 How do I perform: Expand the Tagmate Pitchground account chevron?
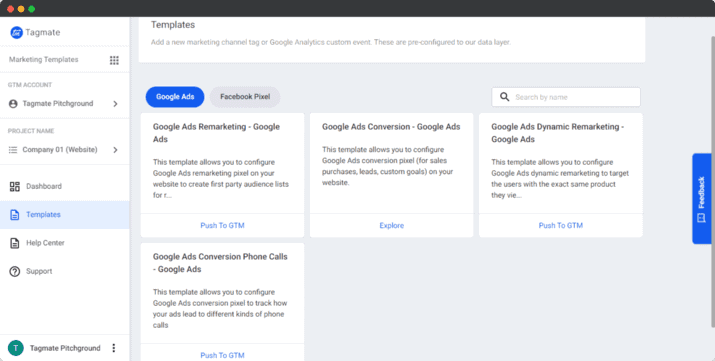point(115,104)
